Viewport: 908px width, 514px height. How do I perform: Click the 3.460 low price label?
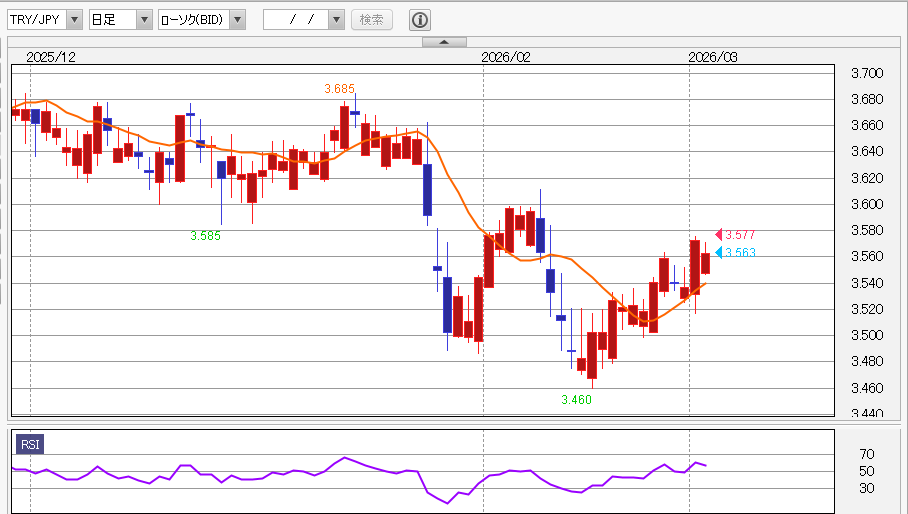576,399
